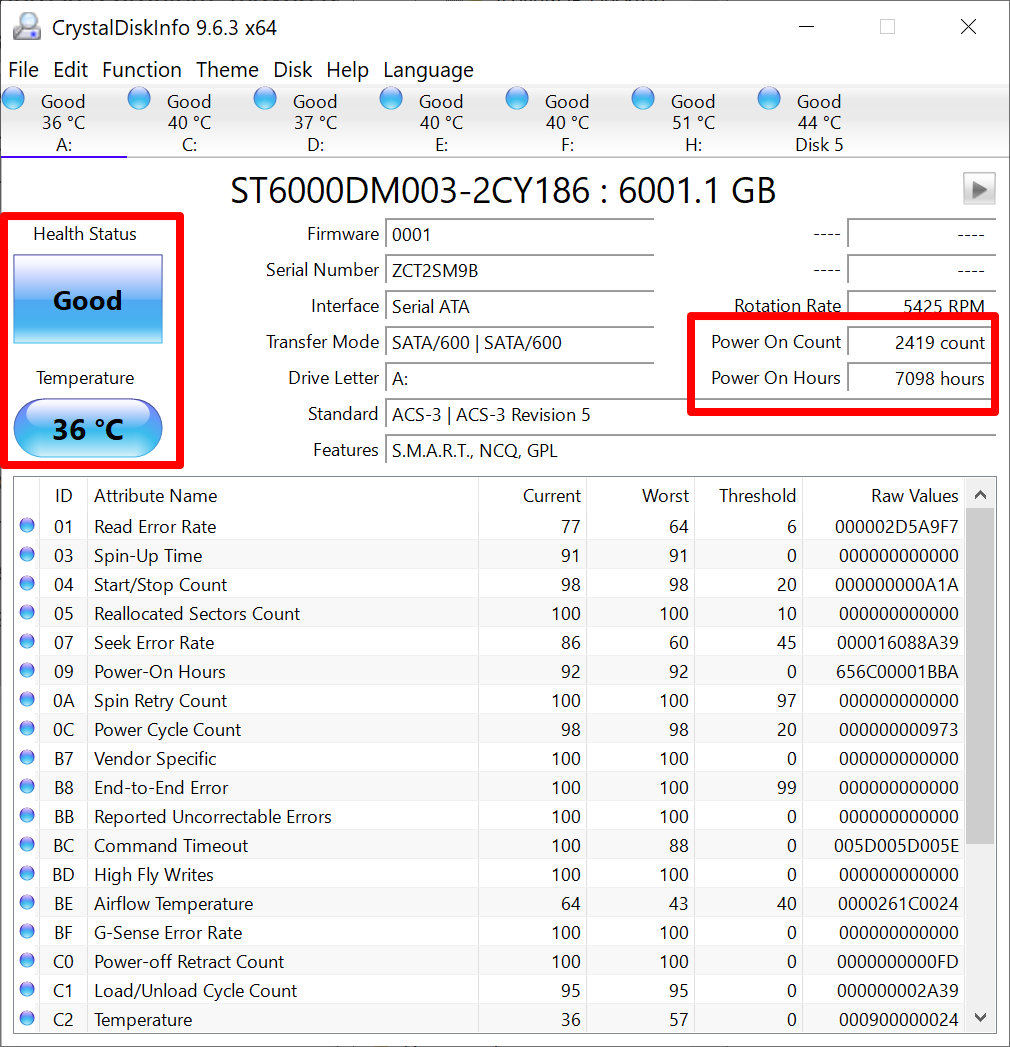This screenshot has height=1047, width=1010.
Task: Click the Good health status button
Action: (x=88, y=299)
